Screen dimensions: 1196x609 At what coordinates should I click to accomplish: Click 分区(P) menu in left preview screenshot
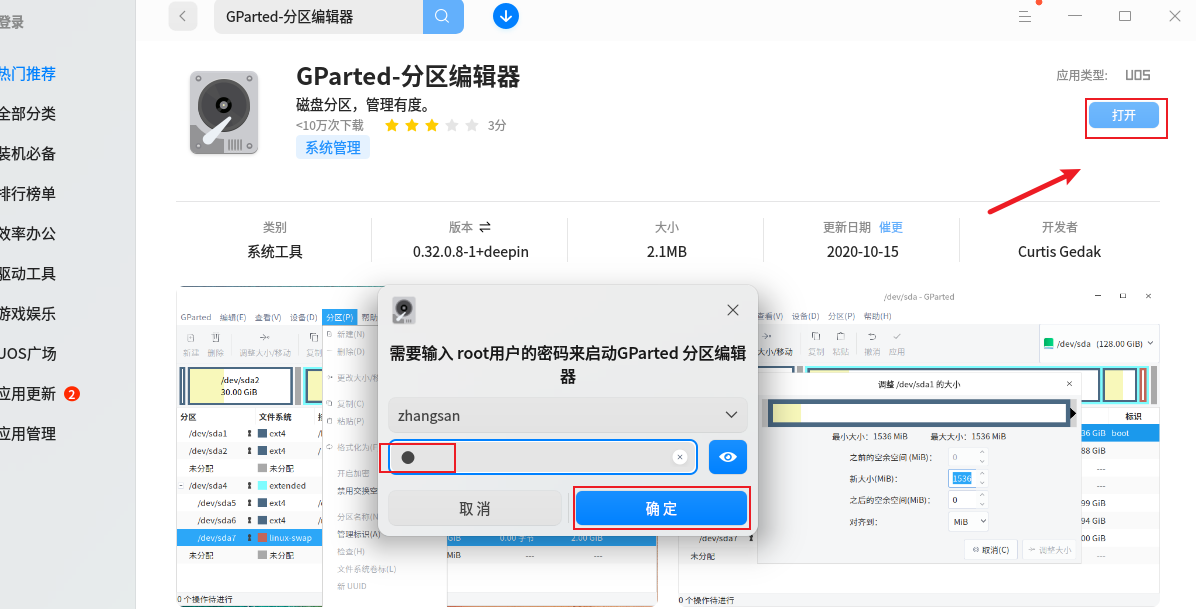point(339,317)
